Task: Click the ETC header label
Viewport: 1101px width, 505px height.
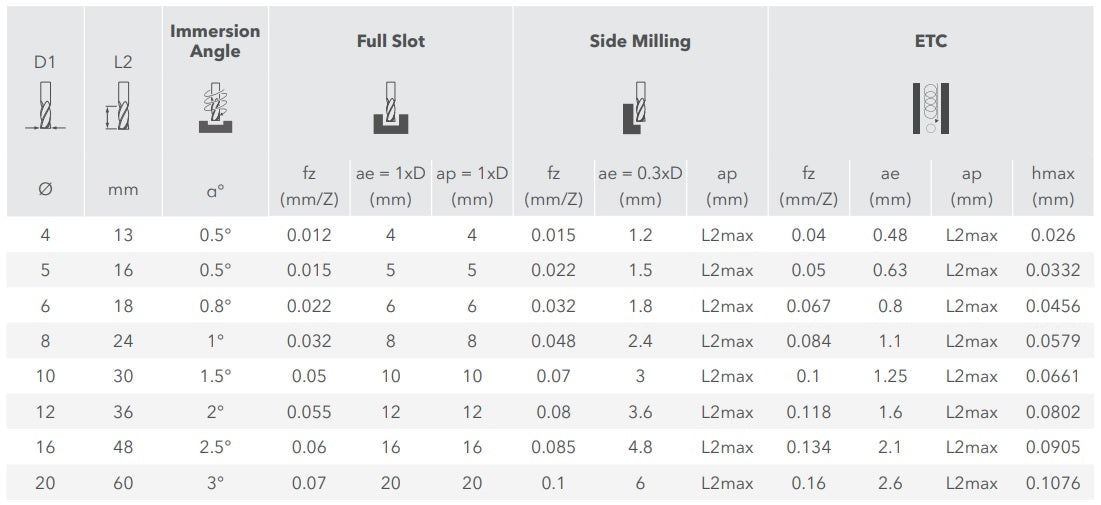Action: 930,42
